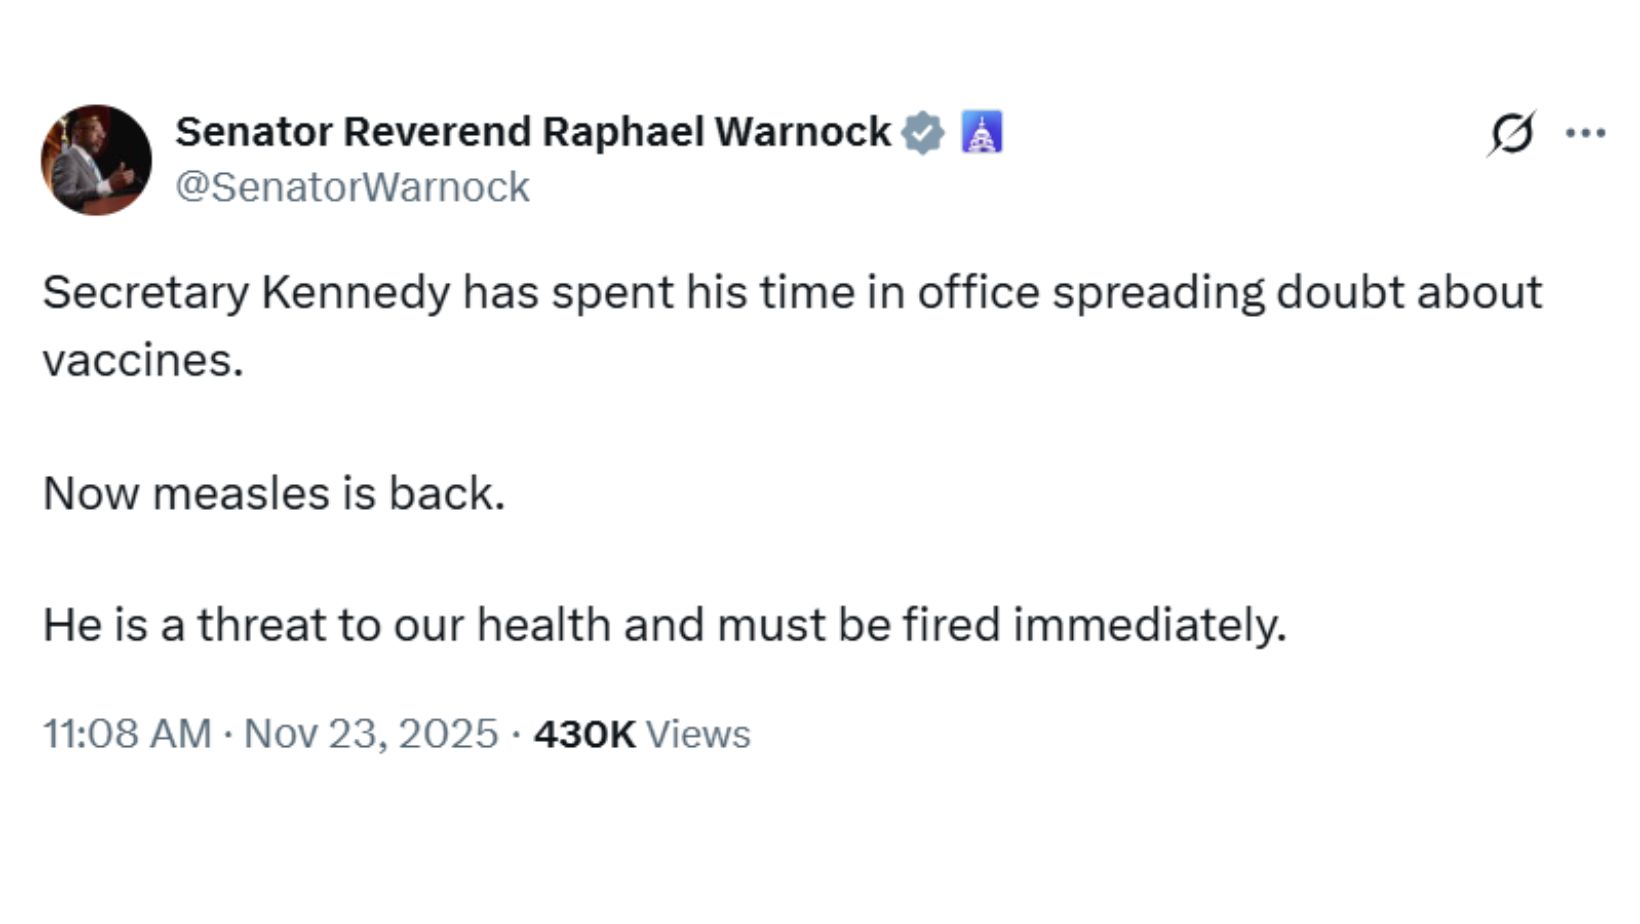Click the gray verified checkmark badge
1640x924 pixels.
coord(922,133)
